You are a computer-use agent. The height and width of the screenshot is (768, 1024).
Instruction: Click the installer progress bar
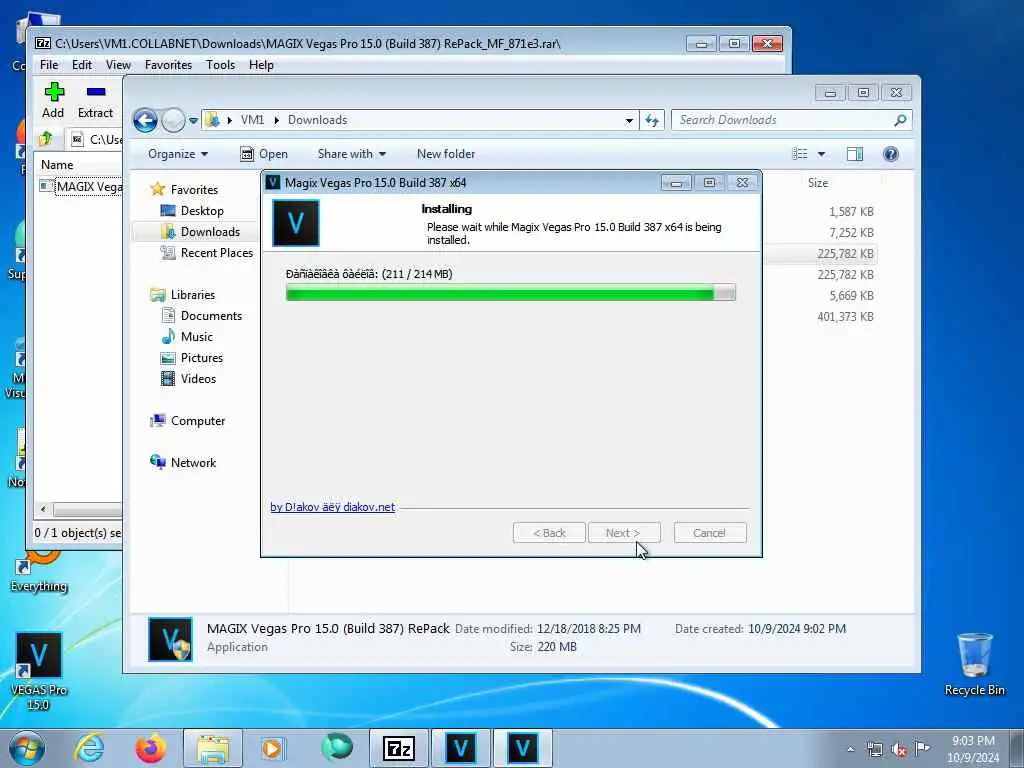click(511, 293)
